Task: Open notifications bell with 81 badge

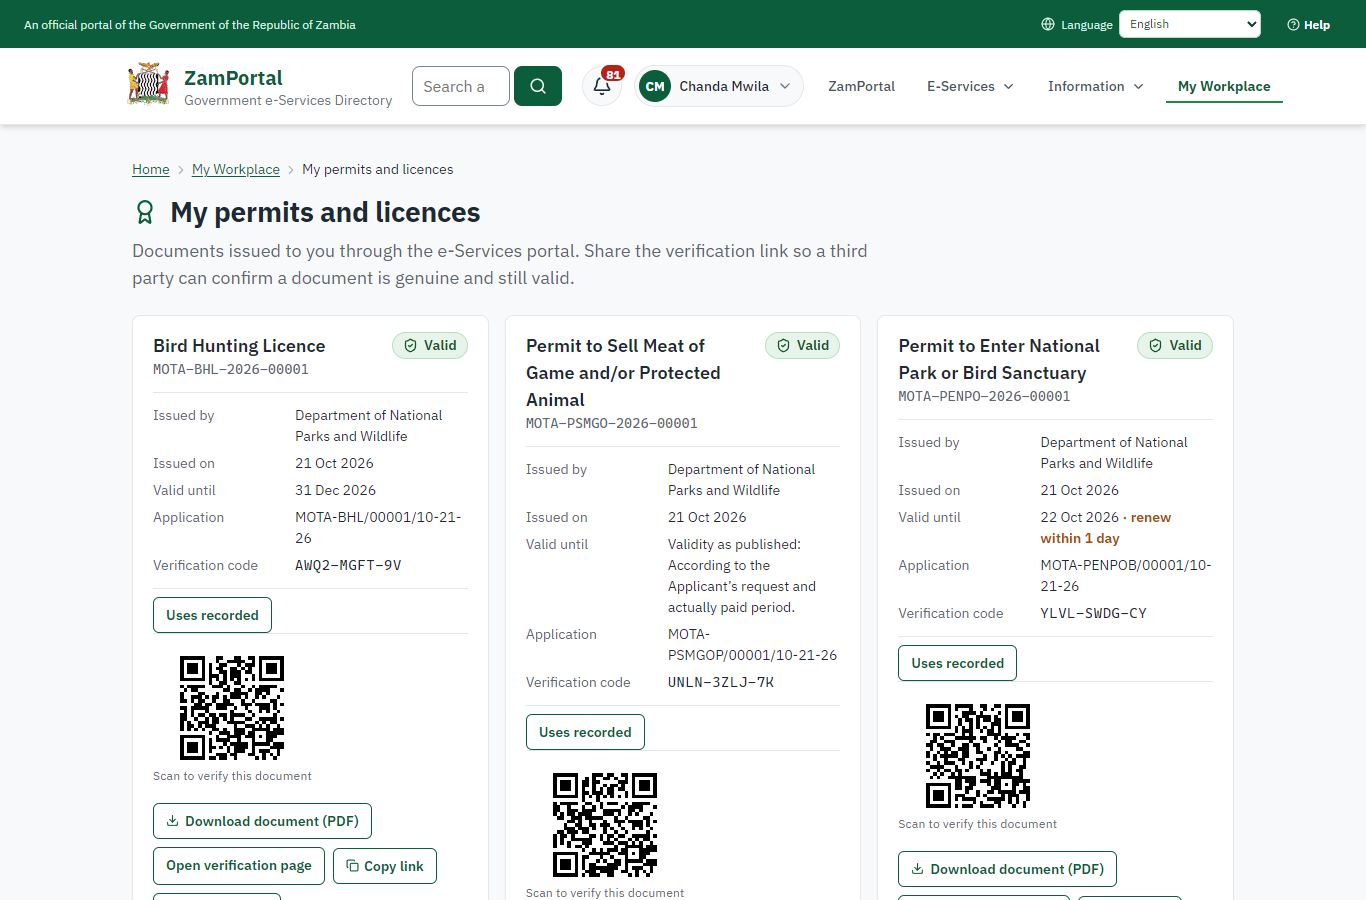Action: coord(602,86)
